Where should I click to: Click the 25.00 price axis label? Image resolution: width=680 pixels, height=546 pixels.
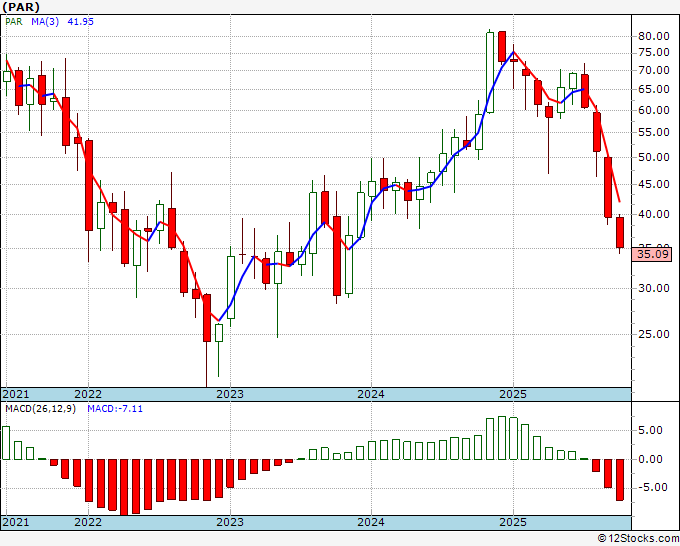(x=654, y=334)
